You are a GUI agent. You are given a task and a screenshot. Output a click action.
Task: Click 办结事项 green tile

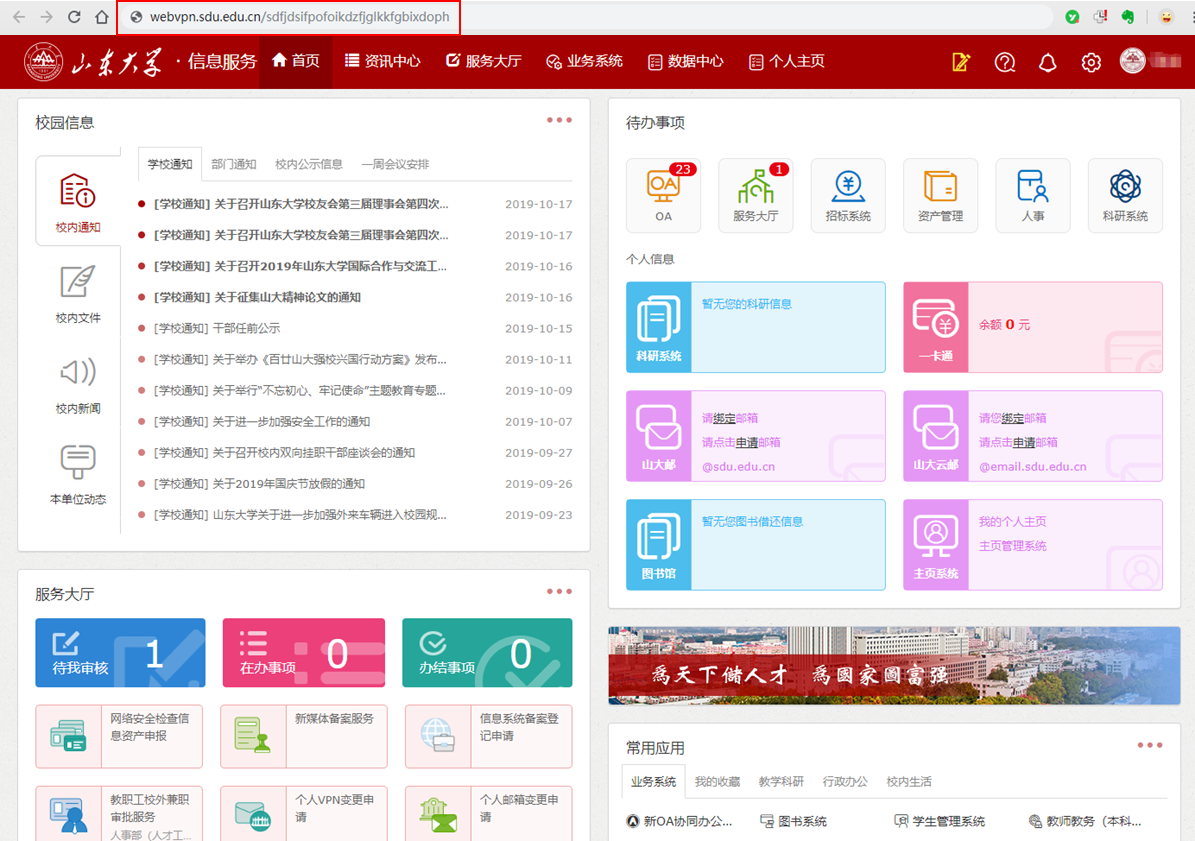pos(487,653)
